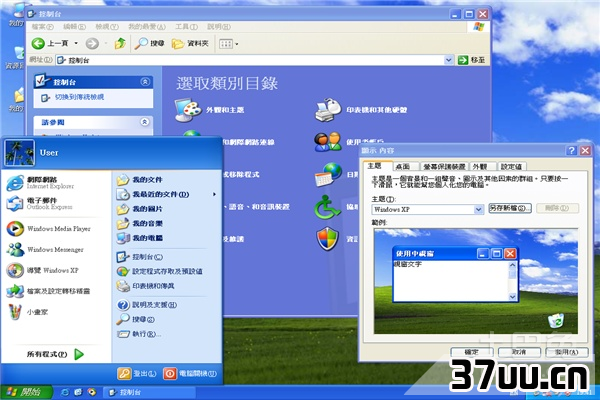The width and height of the screenshot is (600, 400).
Task: Switch to the 螢幕保護裝置 tab
Action: click(x=444, y=167)
